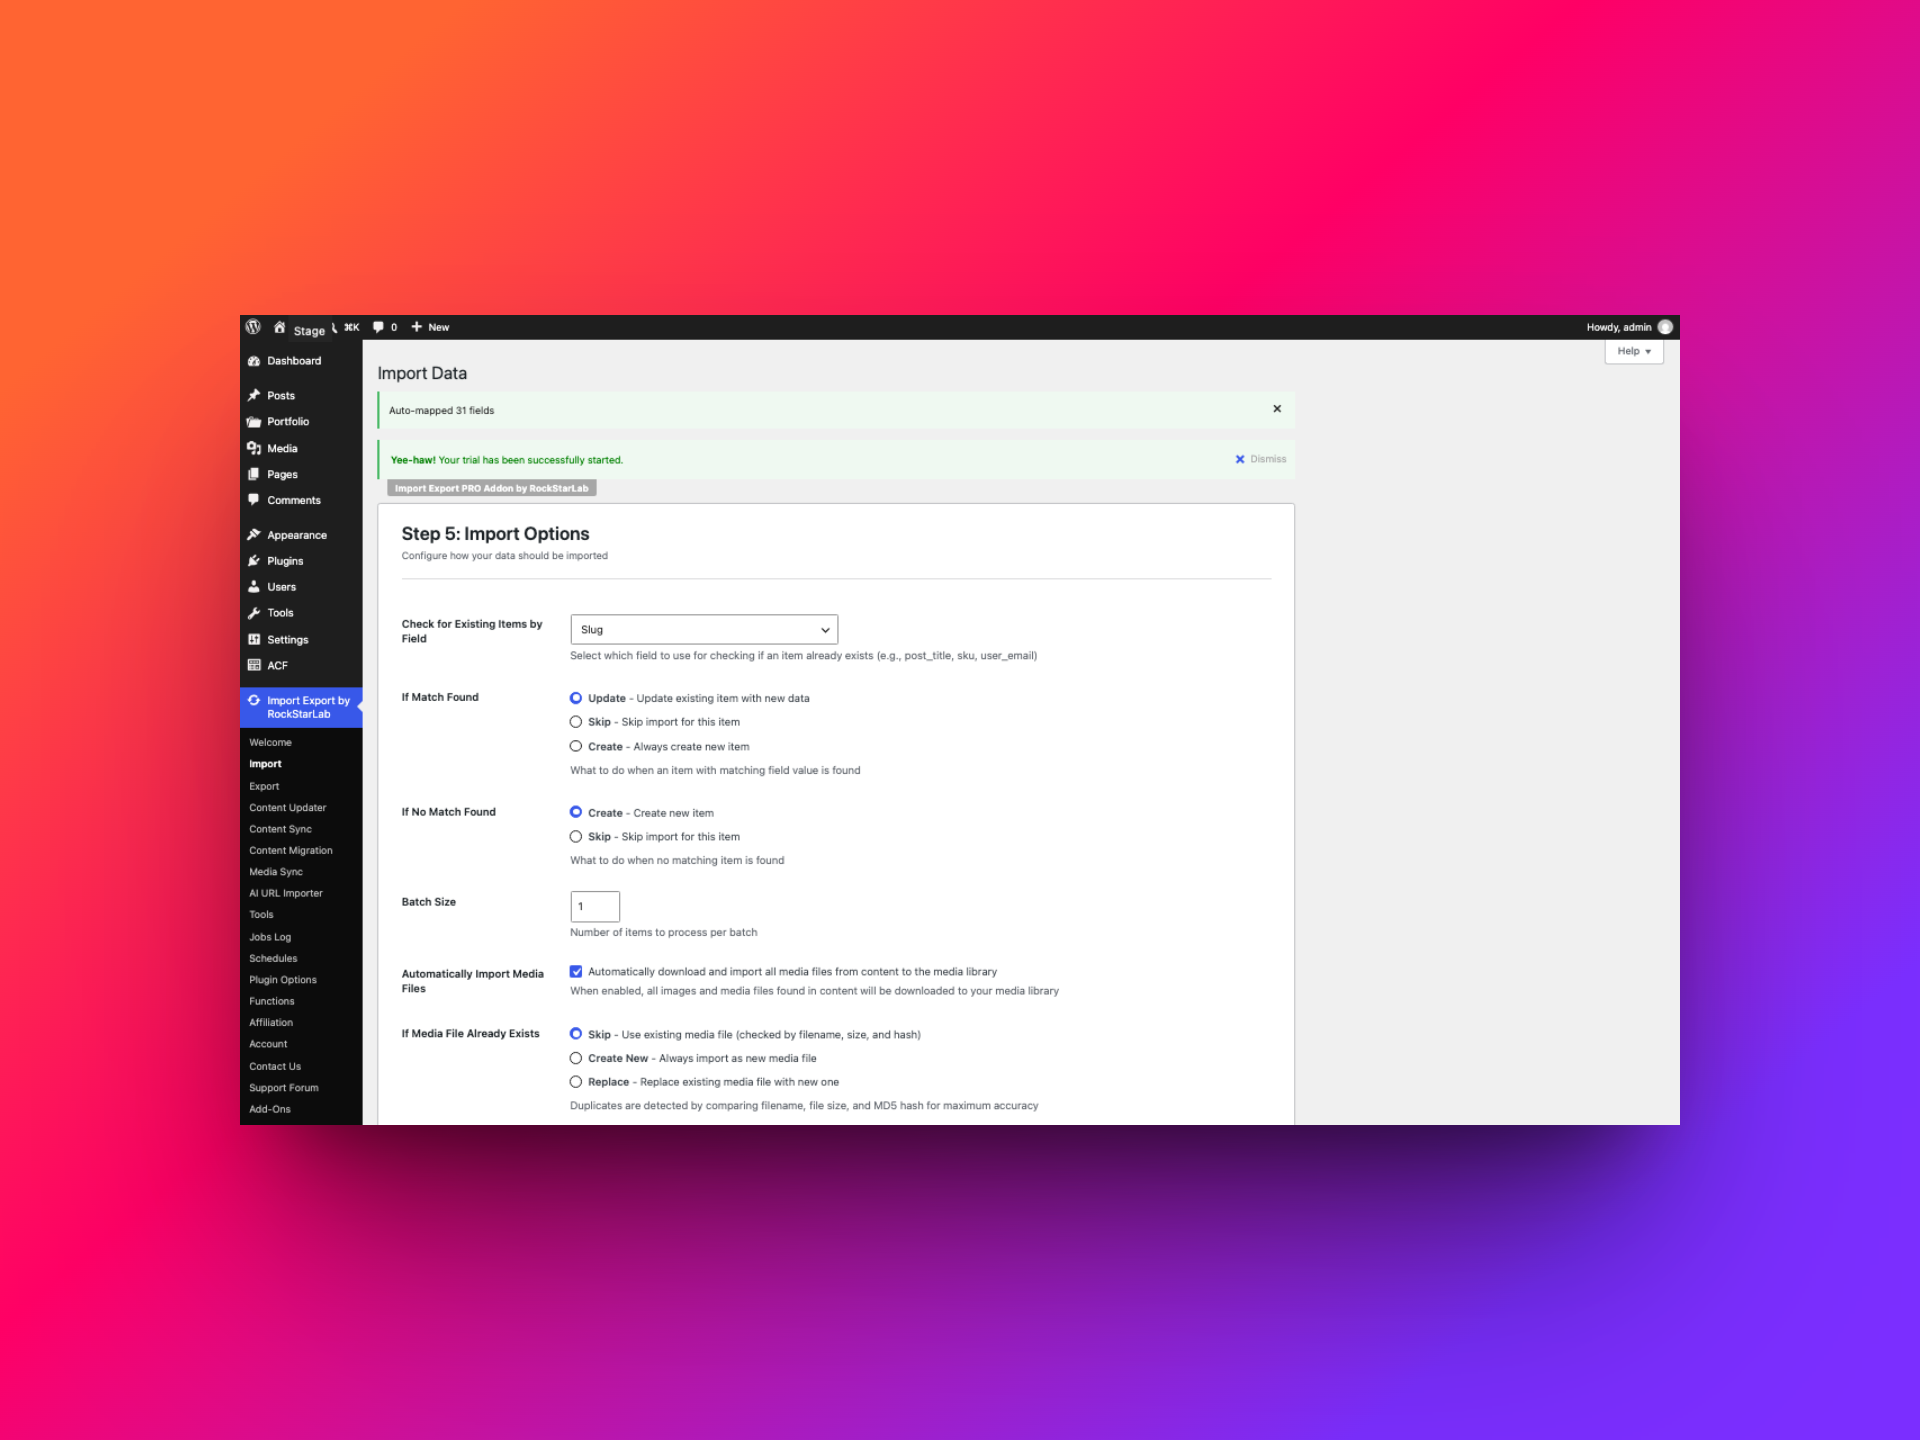This screenshot has height=1440, width=1920.
Task: Select Create always create new item radio
Action: tap(576, 746)
